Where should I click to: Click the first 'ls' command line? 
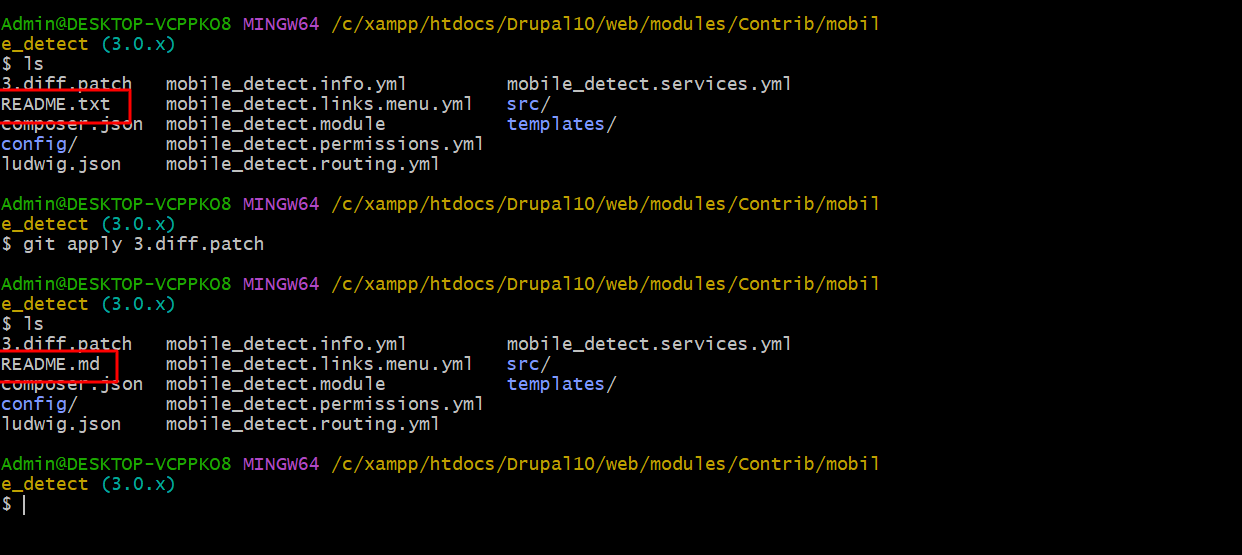pos(23,64)
